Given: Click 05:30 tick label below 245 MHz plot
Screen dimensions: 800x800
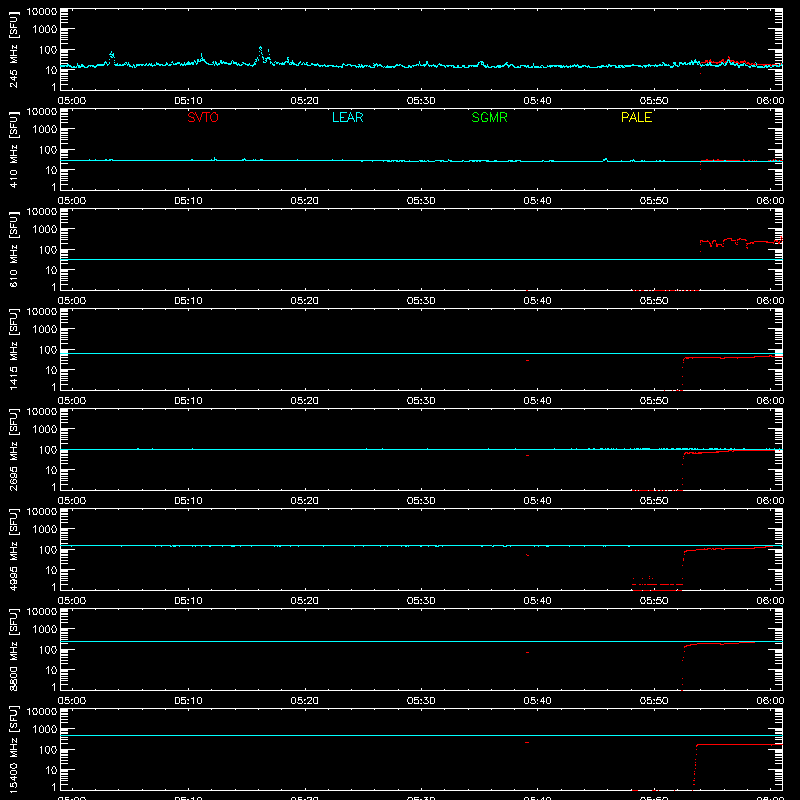Looking at the screenshot, I should 421,101.
